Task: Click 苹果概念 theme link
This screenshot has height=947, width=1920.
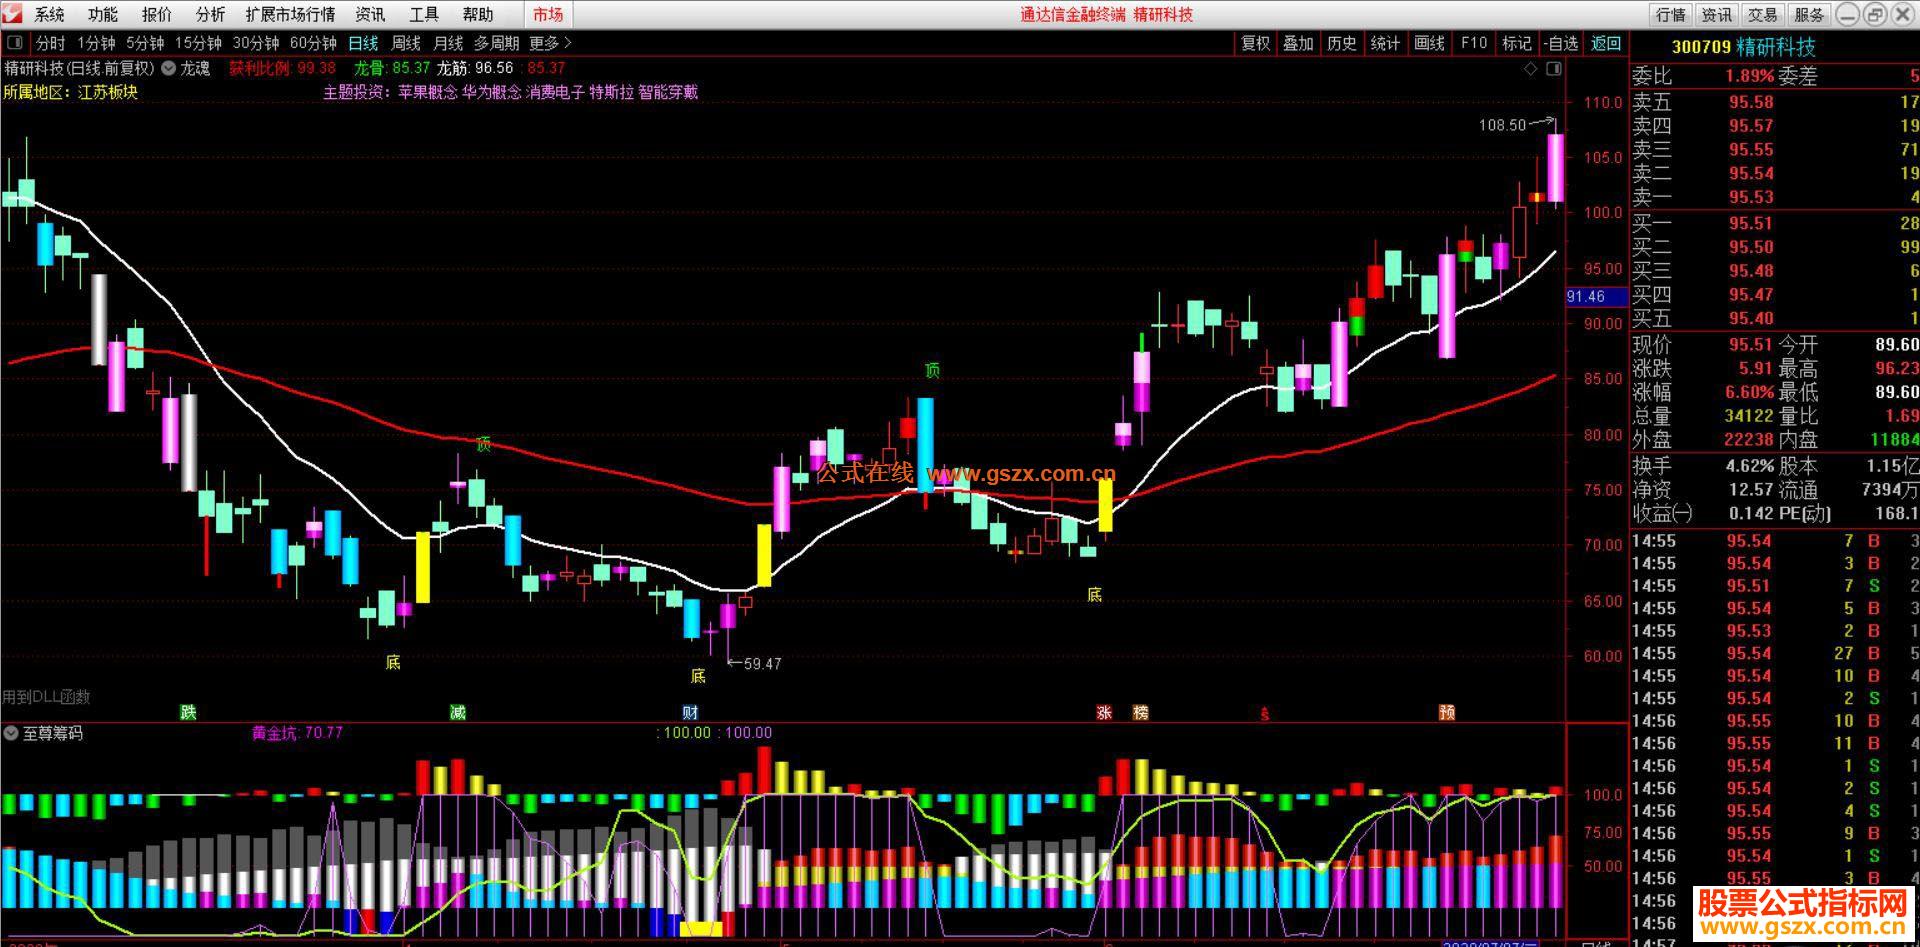Action: [x=428, y=92]
